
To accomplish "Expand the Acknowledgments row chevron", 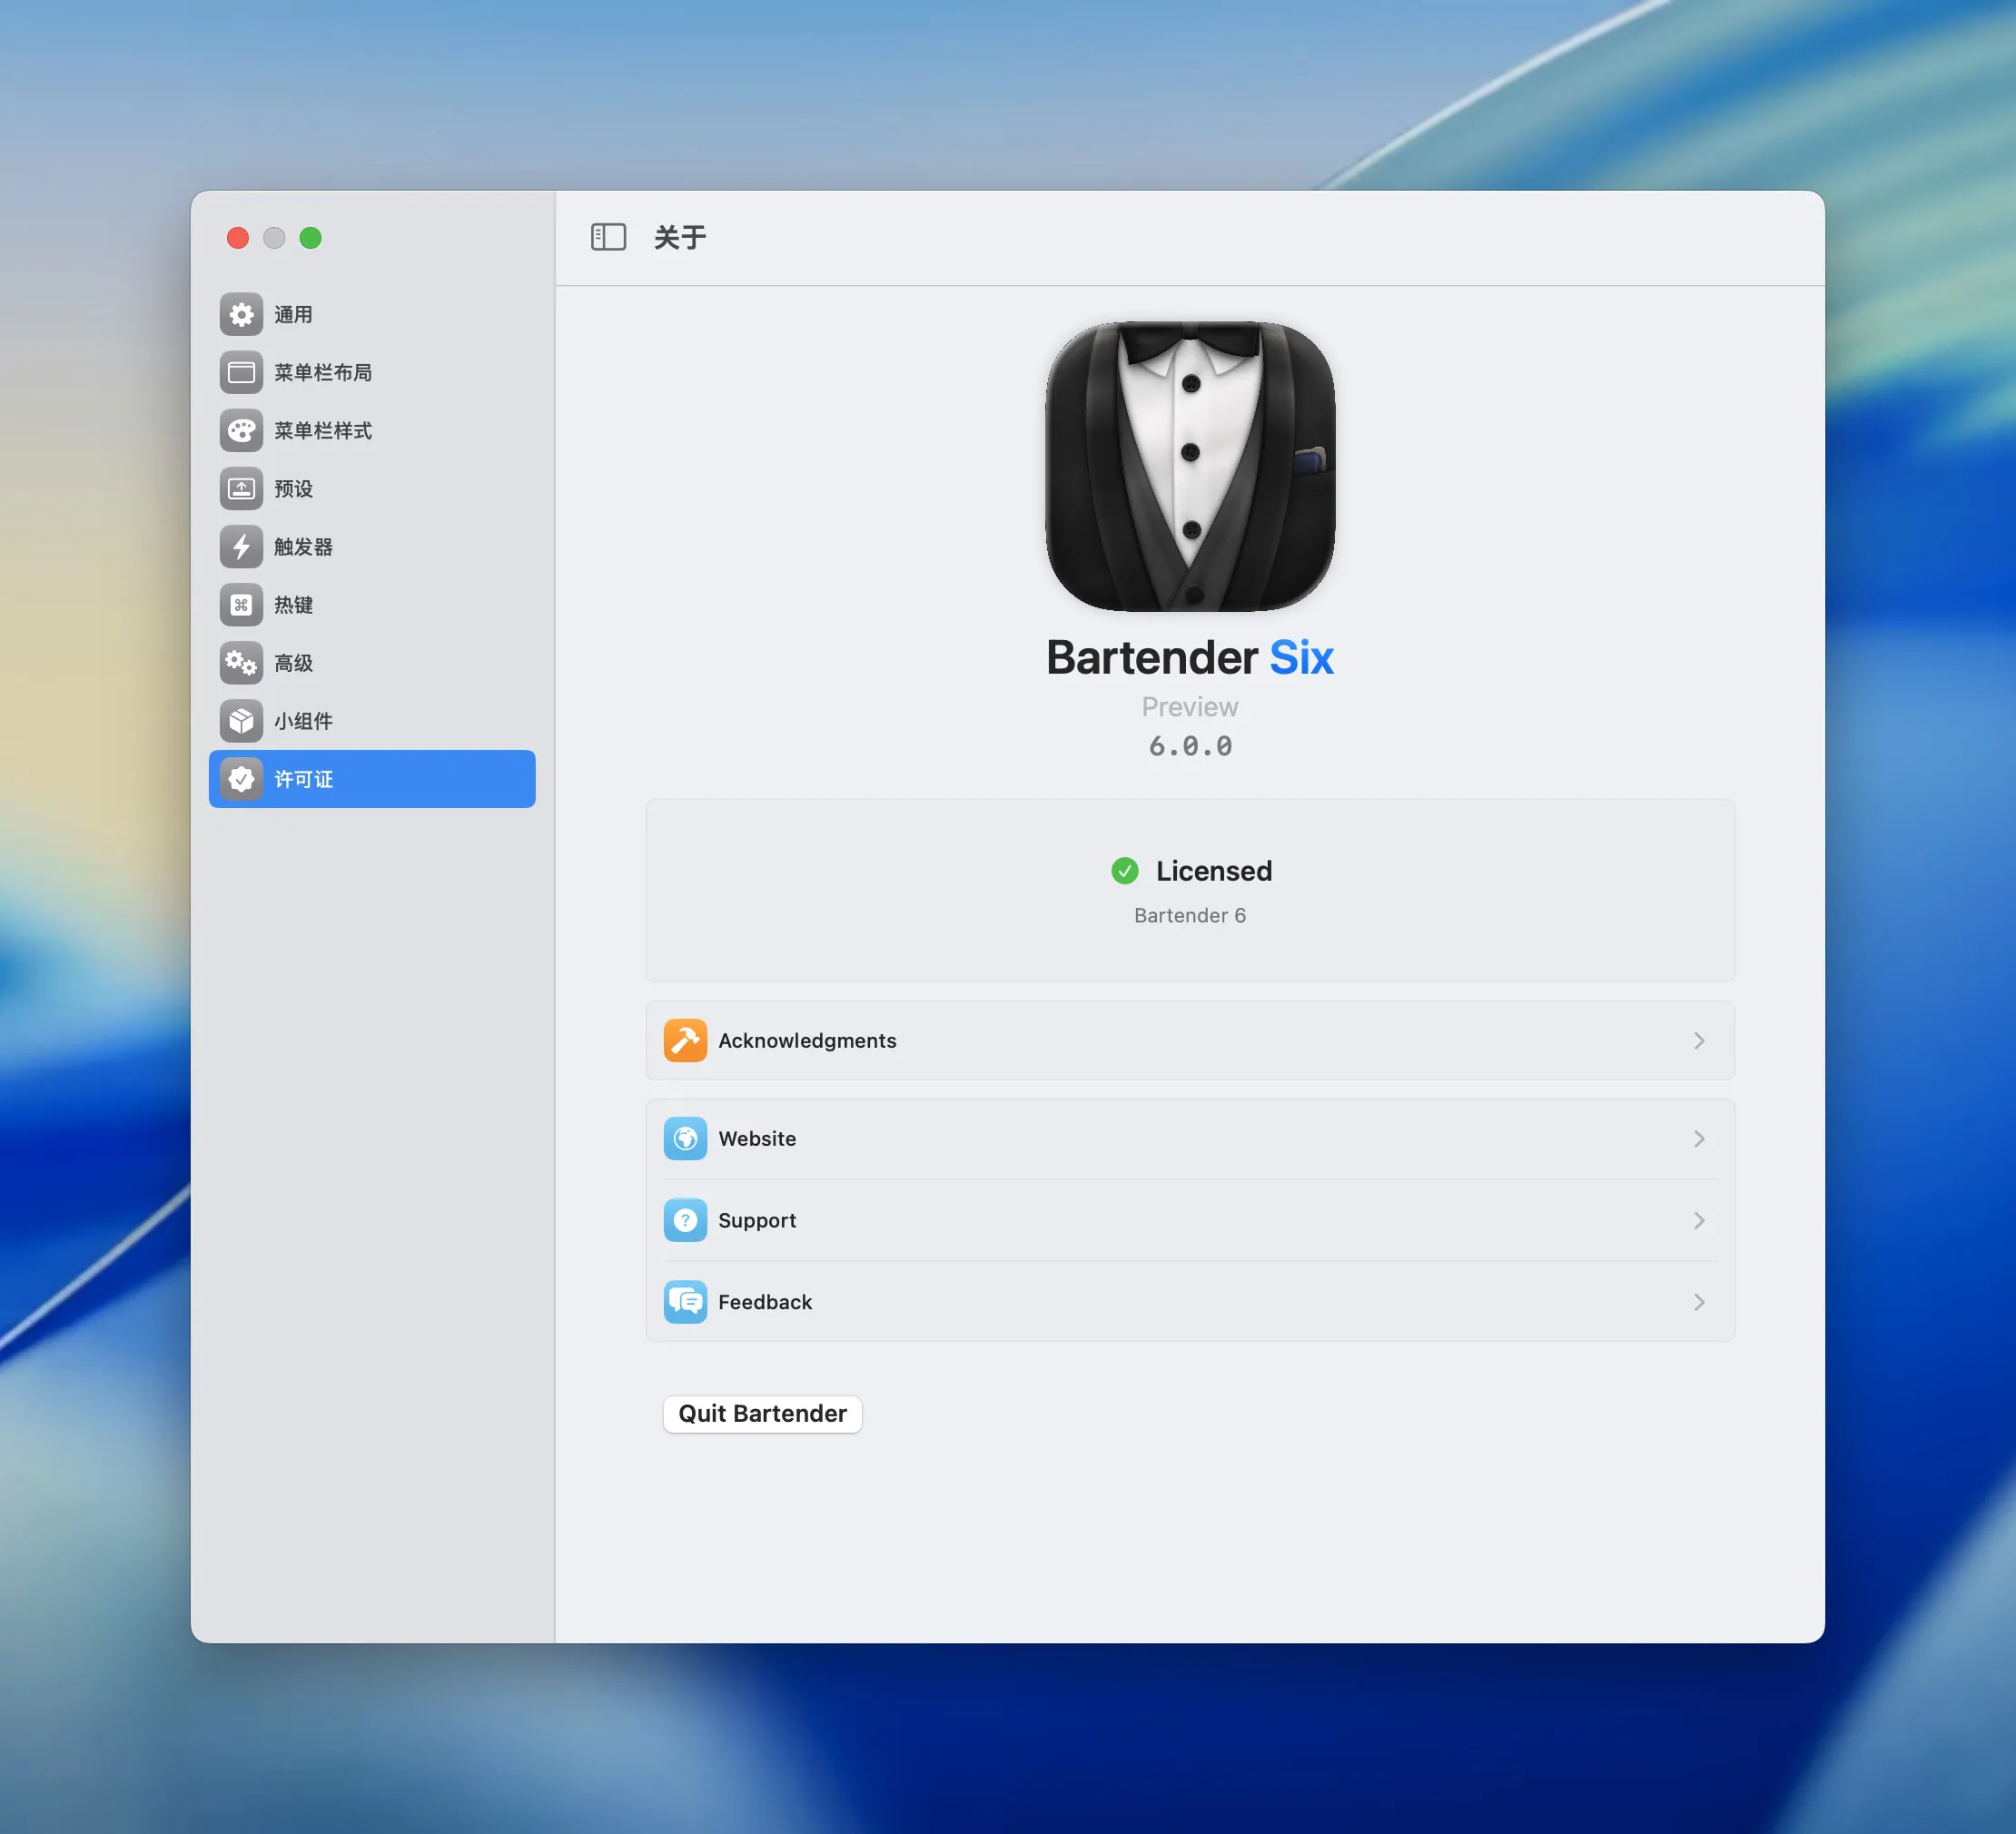I will [x=1699, y=1040].
